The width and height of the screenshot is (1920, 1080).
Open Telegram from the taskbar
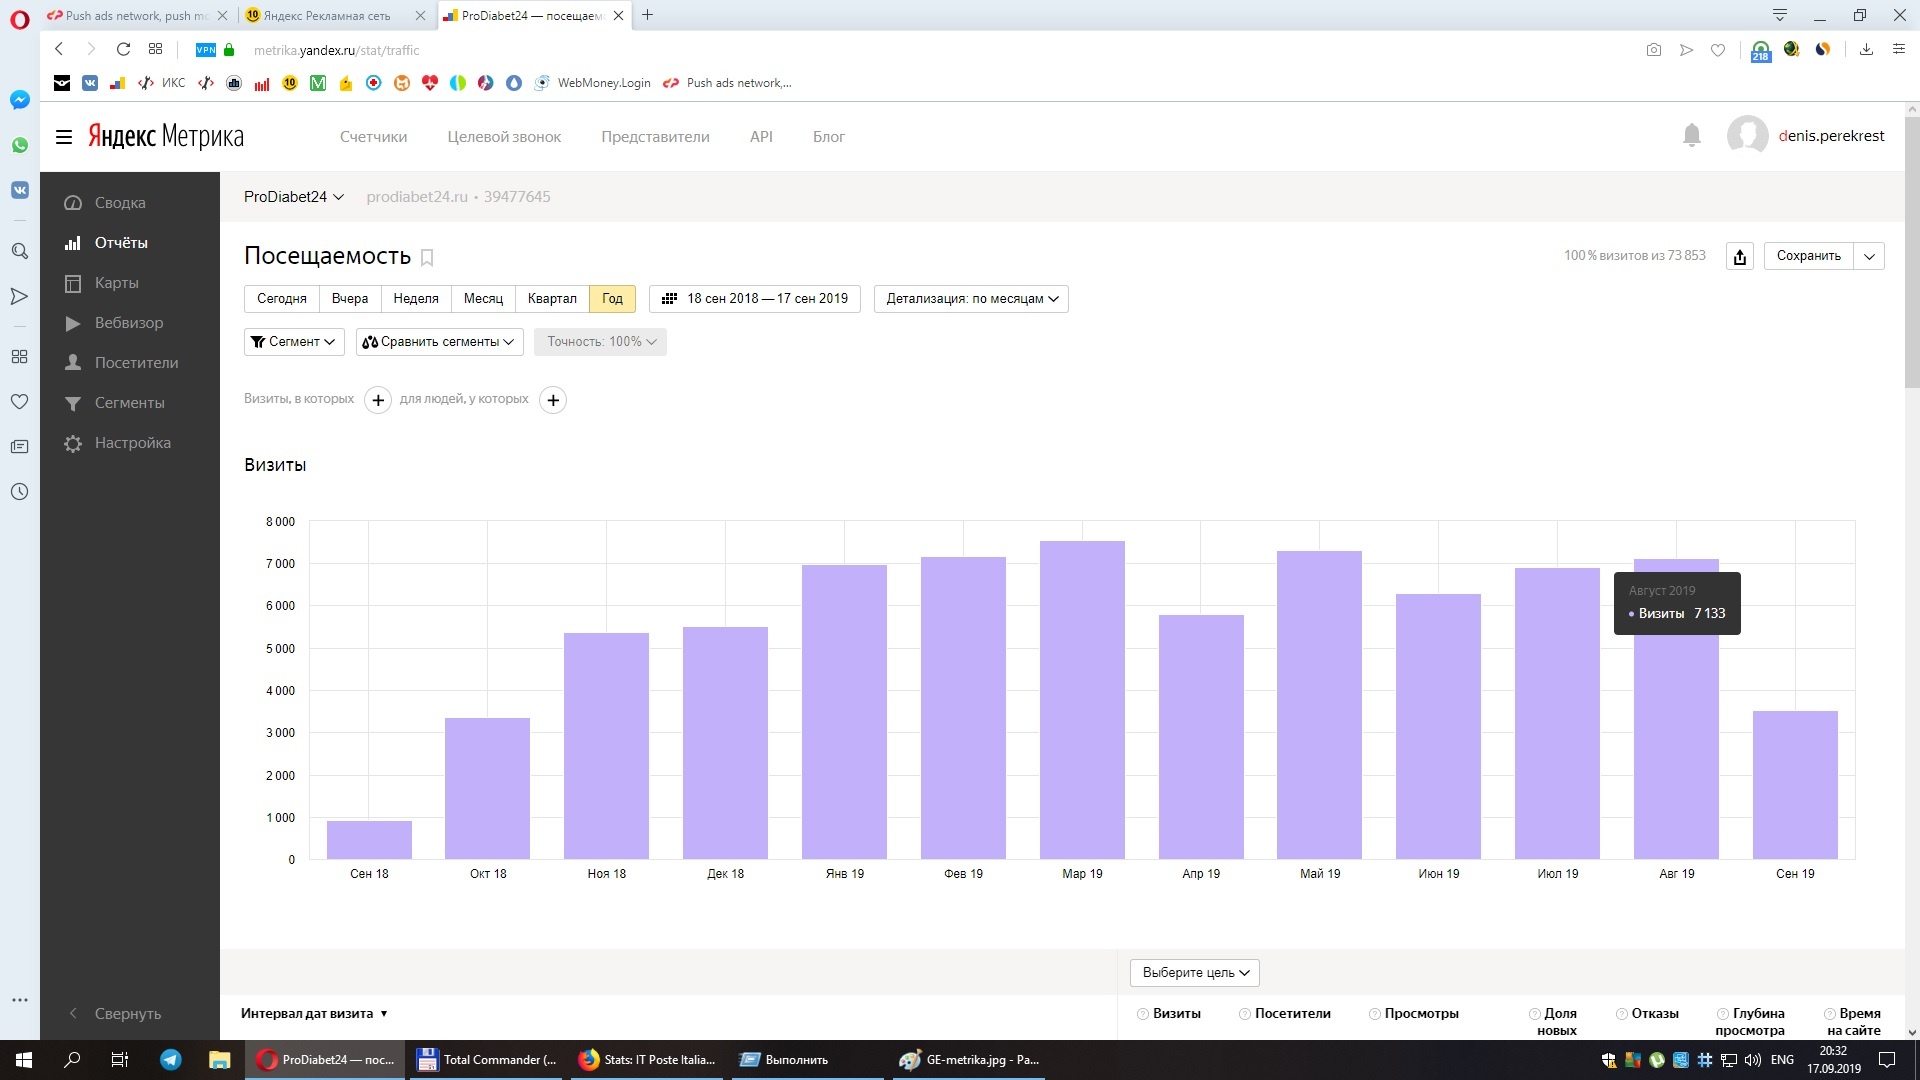click(171, 1060)
